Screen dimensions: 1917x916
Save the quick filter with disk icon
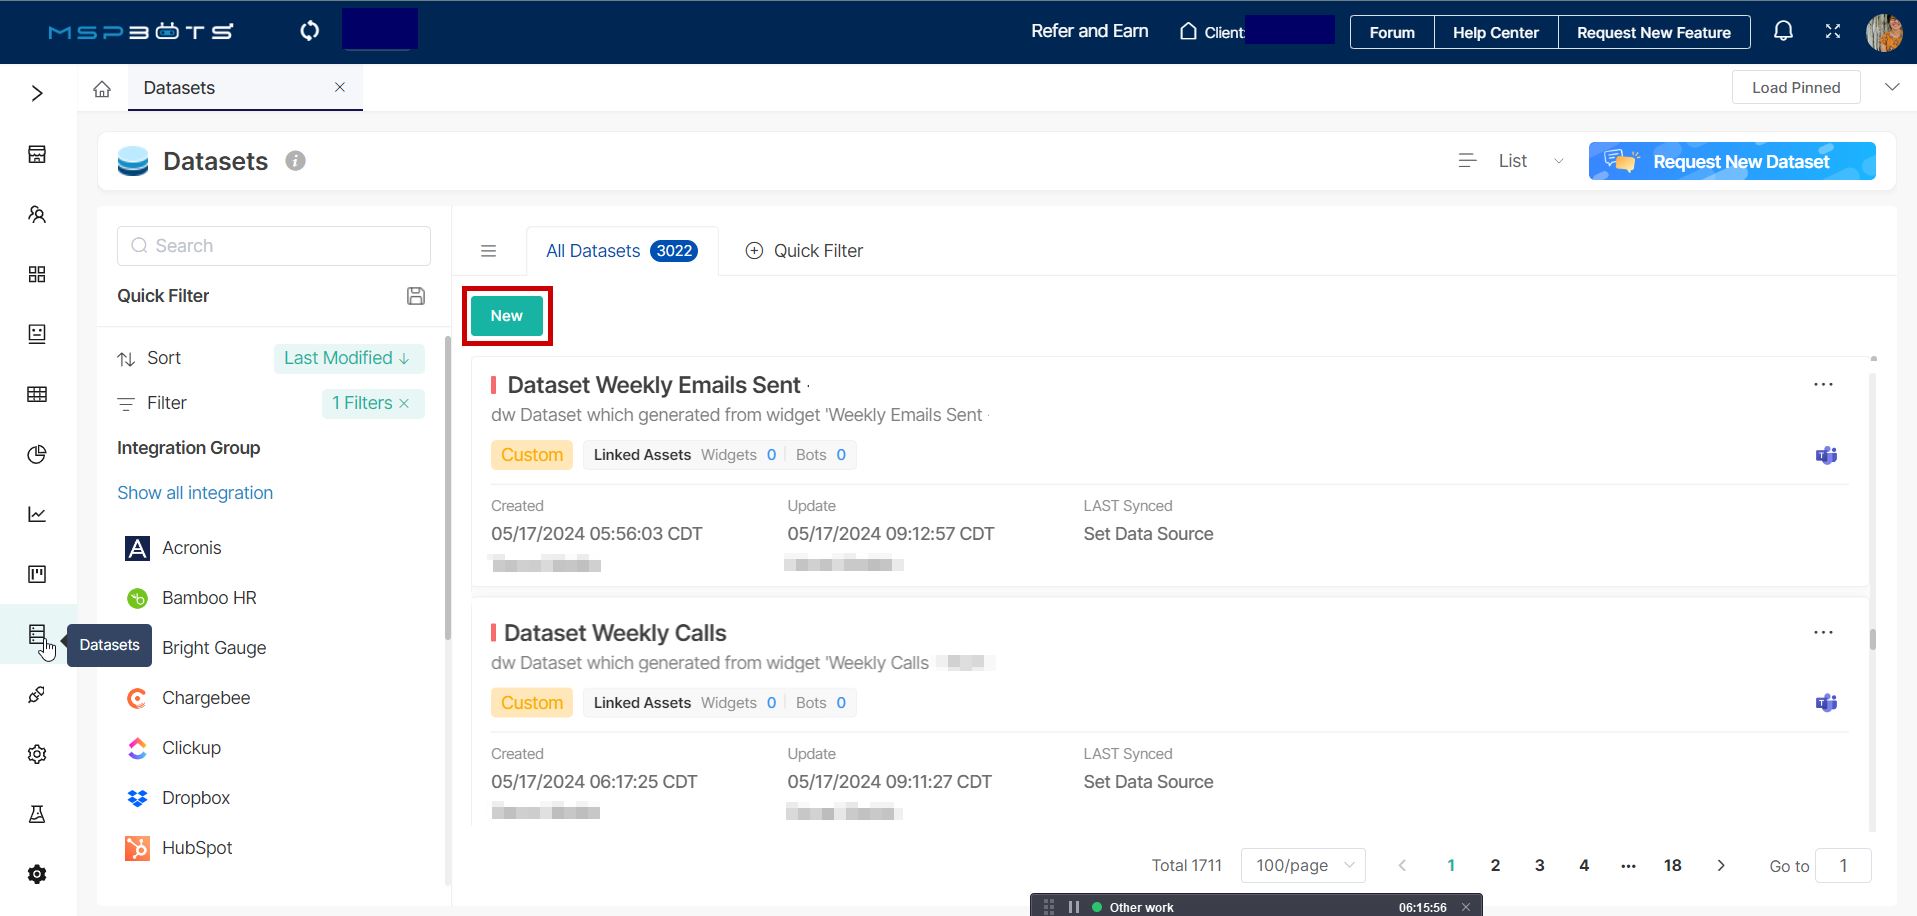416,296
